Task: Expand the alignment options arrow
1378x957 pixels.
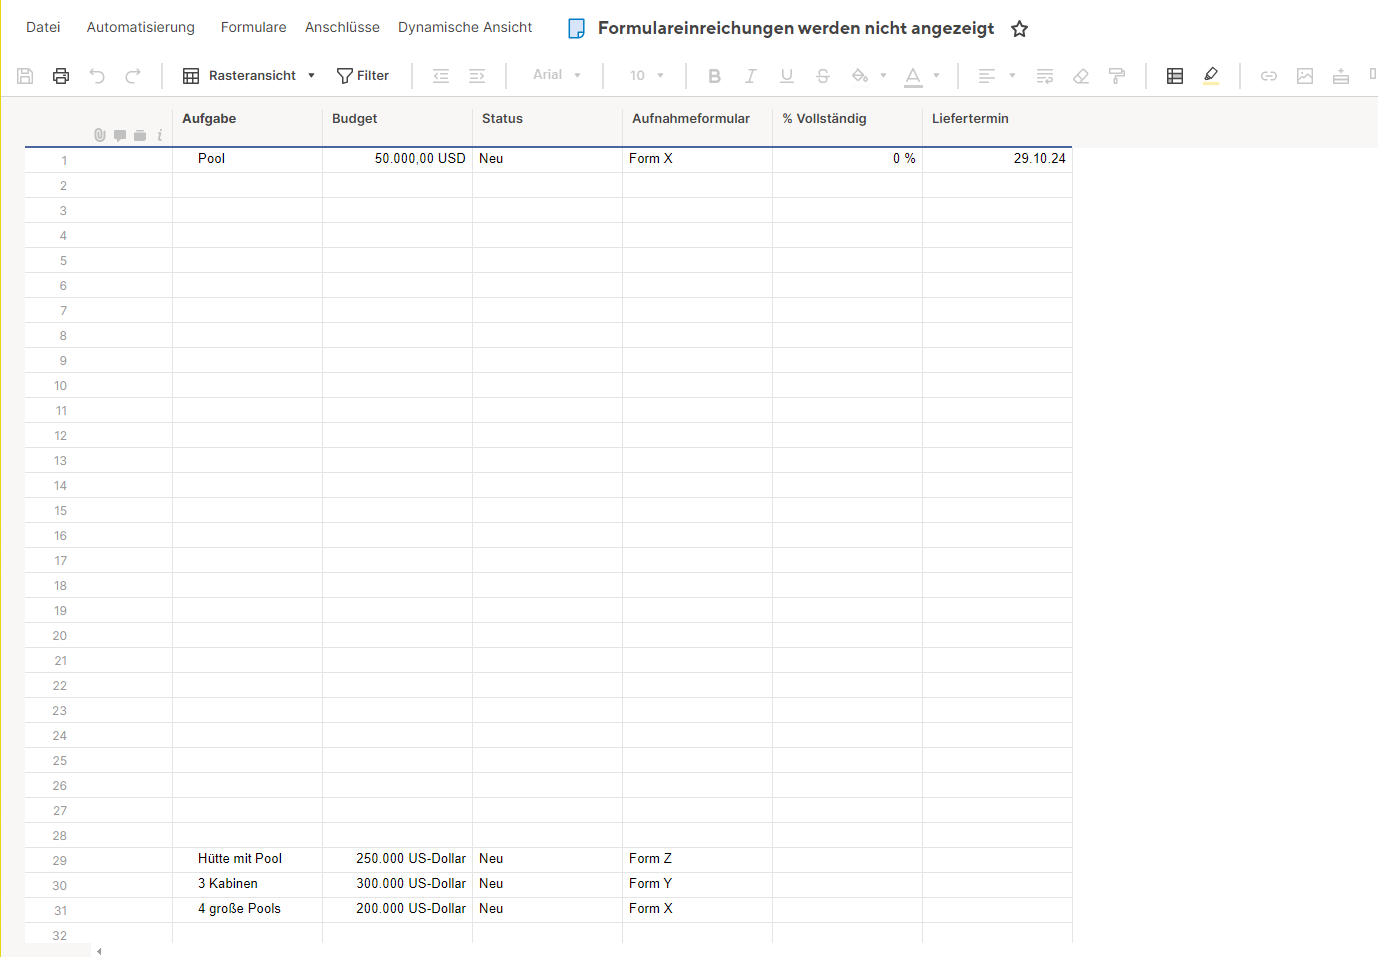Action: pos(1012,76)
